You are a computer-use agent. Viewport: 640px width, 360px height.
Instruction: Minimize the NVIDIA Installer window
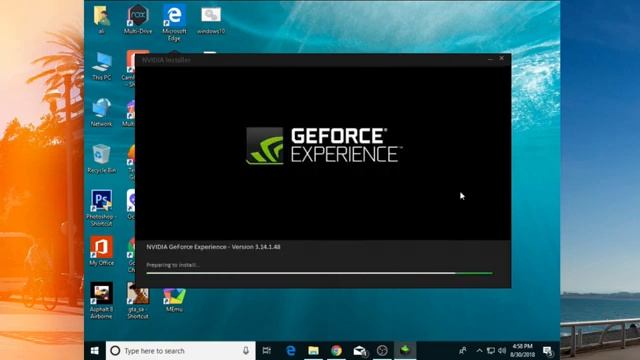490,59
